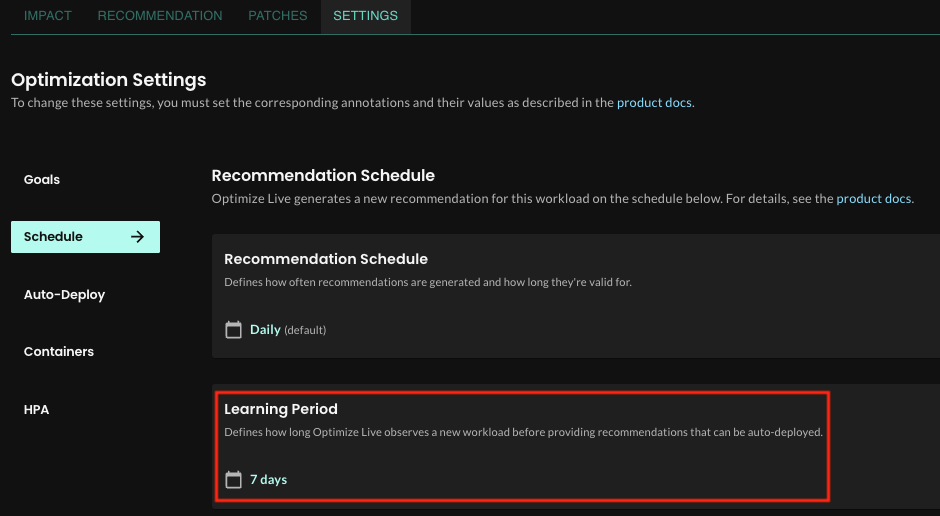Click the calendar icon beside Daily
The image size is (940, 516).
[x=233, y=330]
